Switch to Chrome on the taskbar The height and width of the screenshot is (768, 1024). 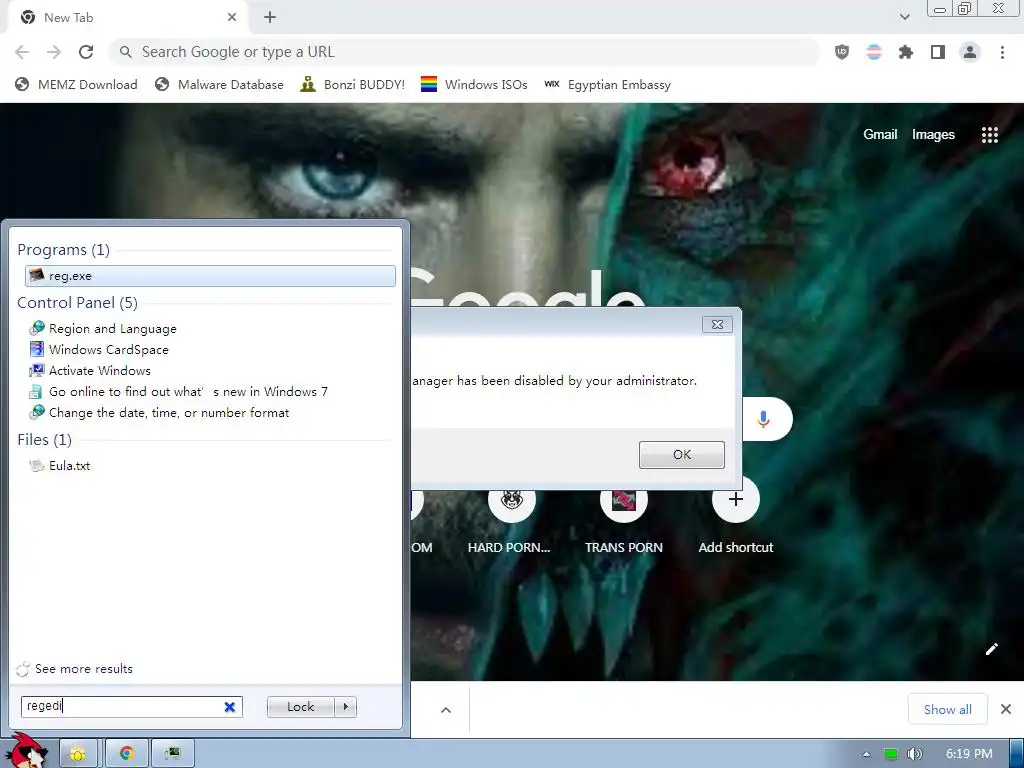pyautogui.click(x=127, y=754)
